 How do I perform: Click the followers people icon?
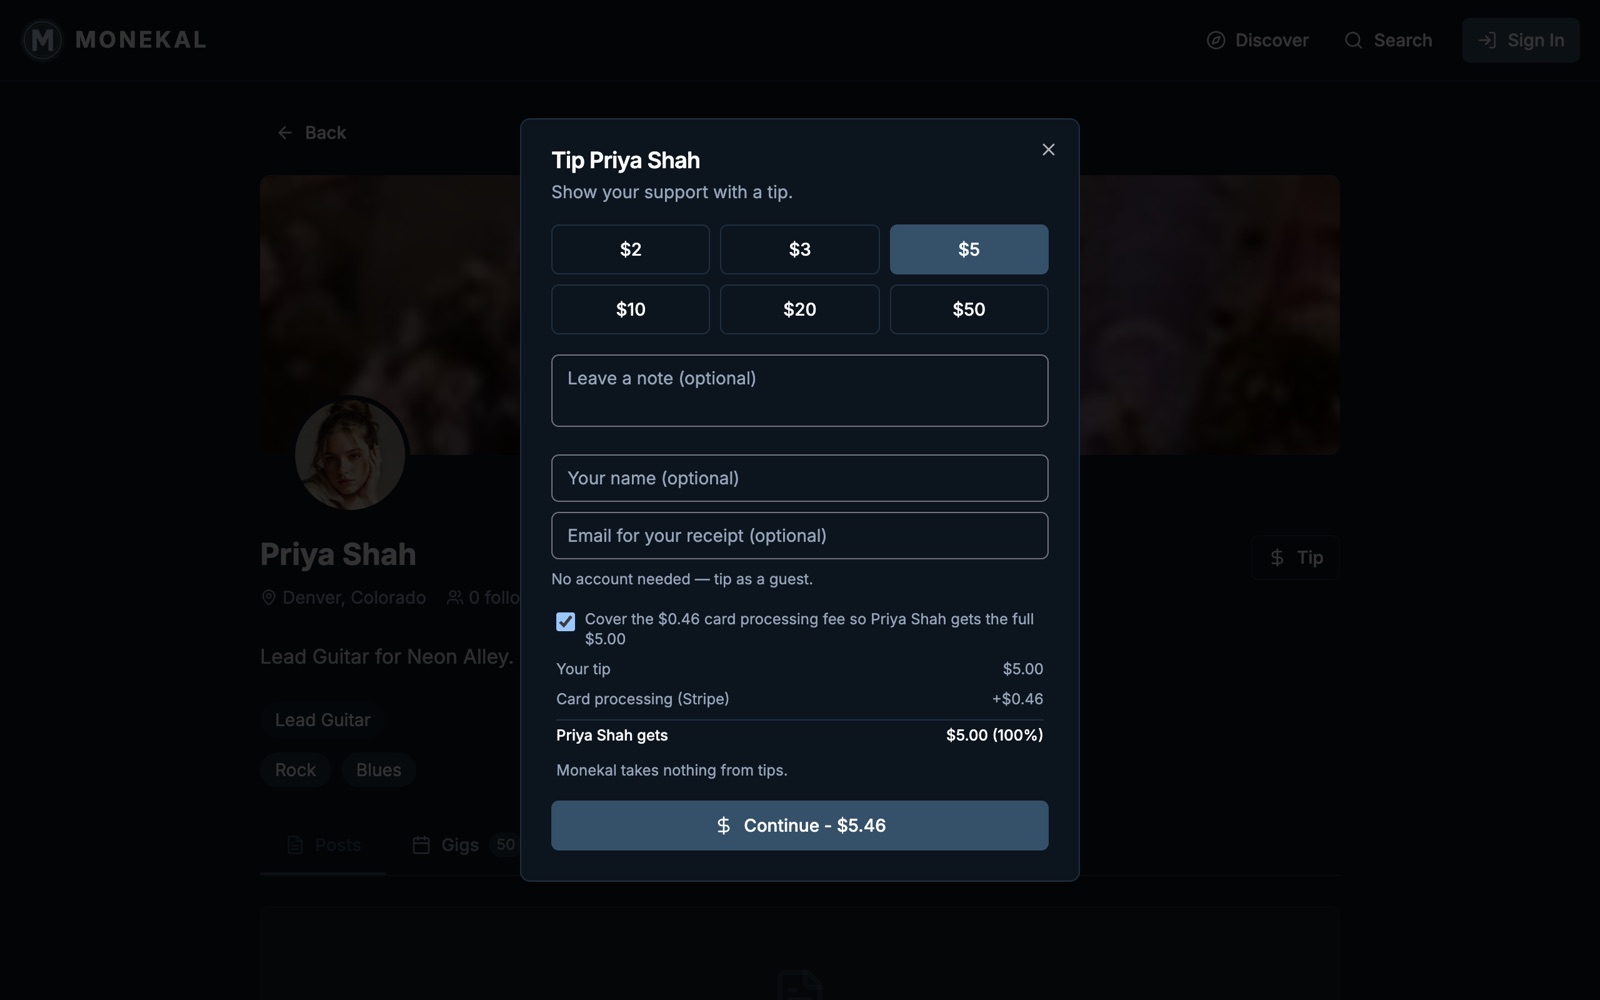pos(454,597)
